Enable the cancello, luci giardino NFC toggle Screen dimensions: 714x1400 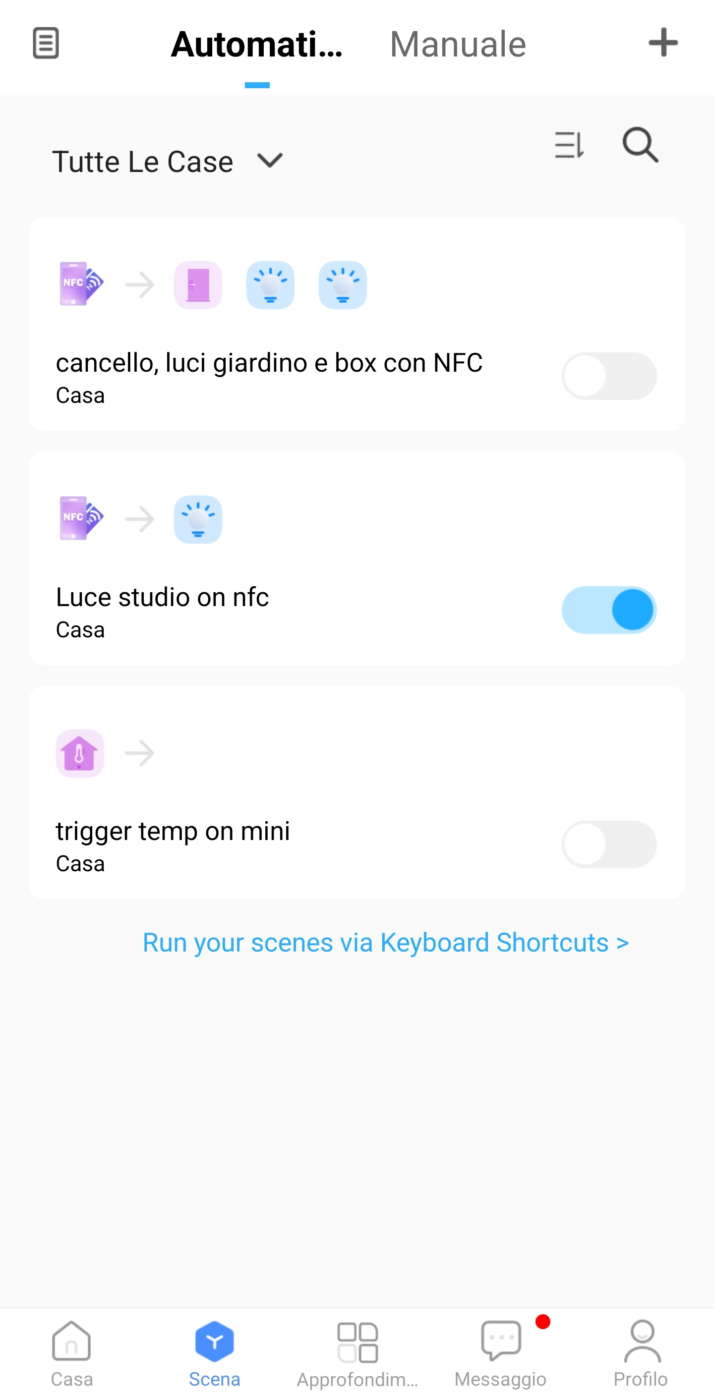coord(609,376)
